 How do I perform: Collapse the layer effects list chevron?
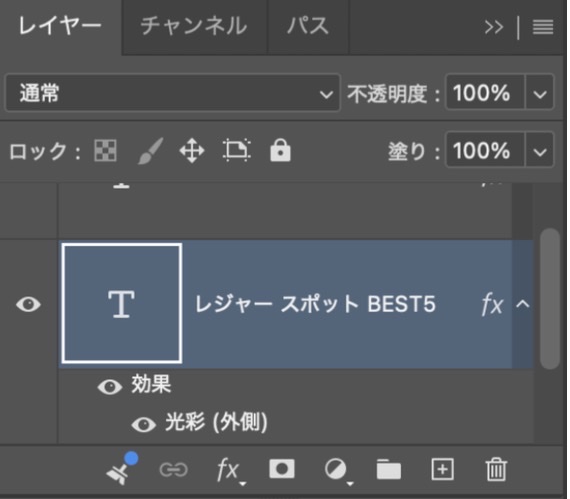523,304
